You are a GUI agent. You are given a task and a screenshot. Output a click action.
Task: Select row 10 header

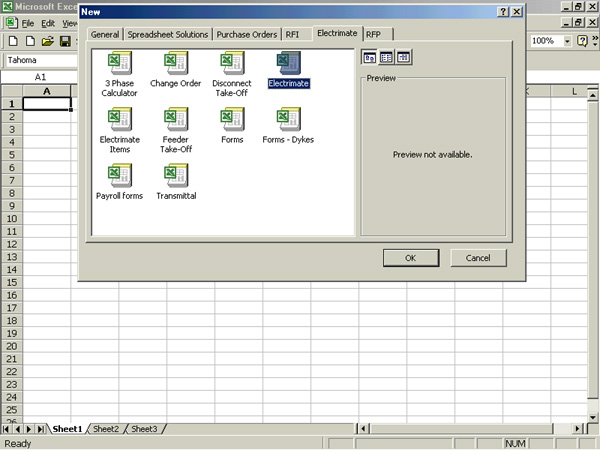[x=12, y=218]
